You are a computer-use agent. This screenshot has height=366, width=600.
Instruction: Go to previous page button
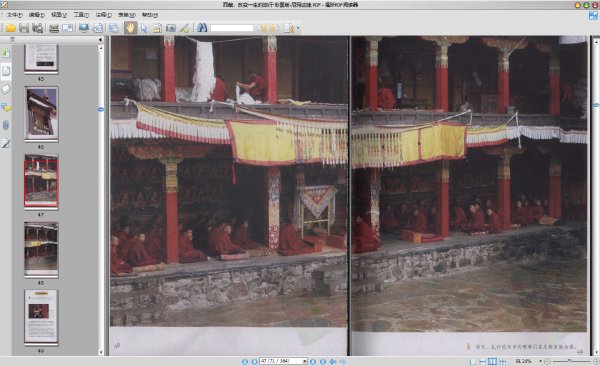pos(254,362)
